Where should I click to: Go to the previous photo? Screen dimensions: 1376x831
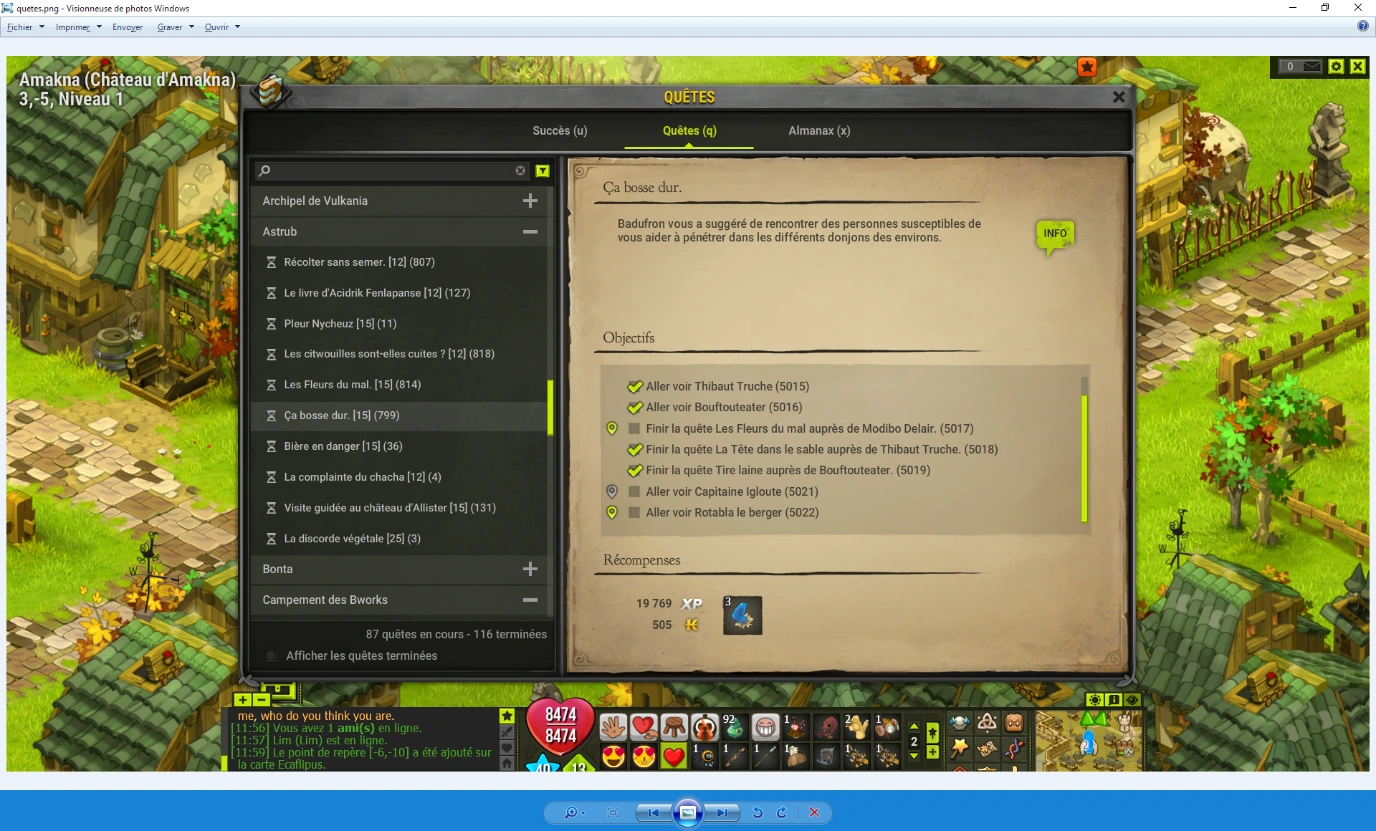[x=652, y=813]
